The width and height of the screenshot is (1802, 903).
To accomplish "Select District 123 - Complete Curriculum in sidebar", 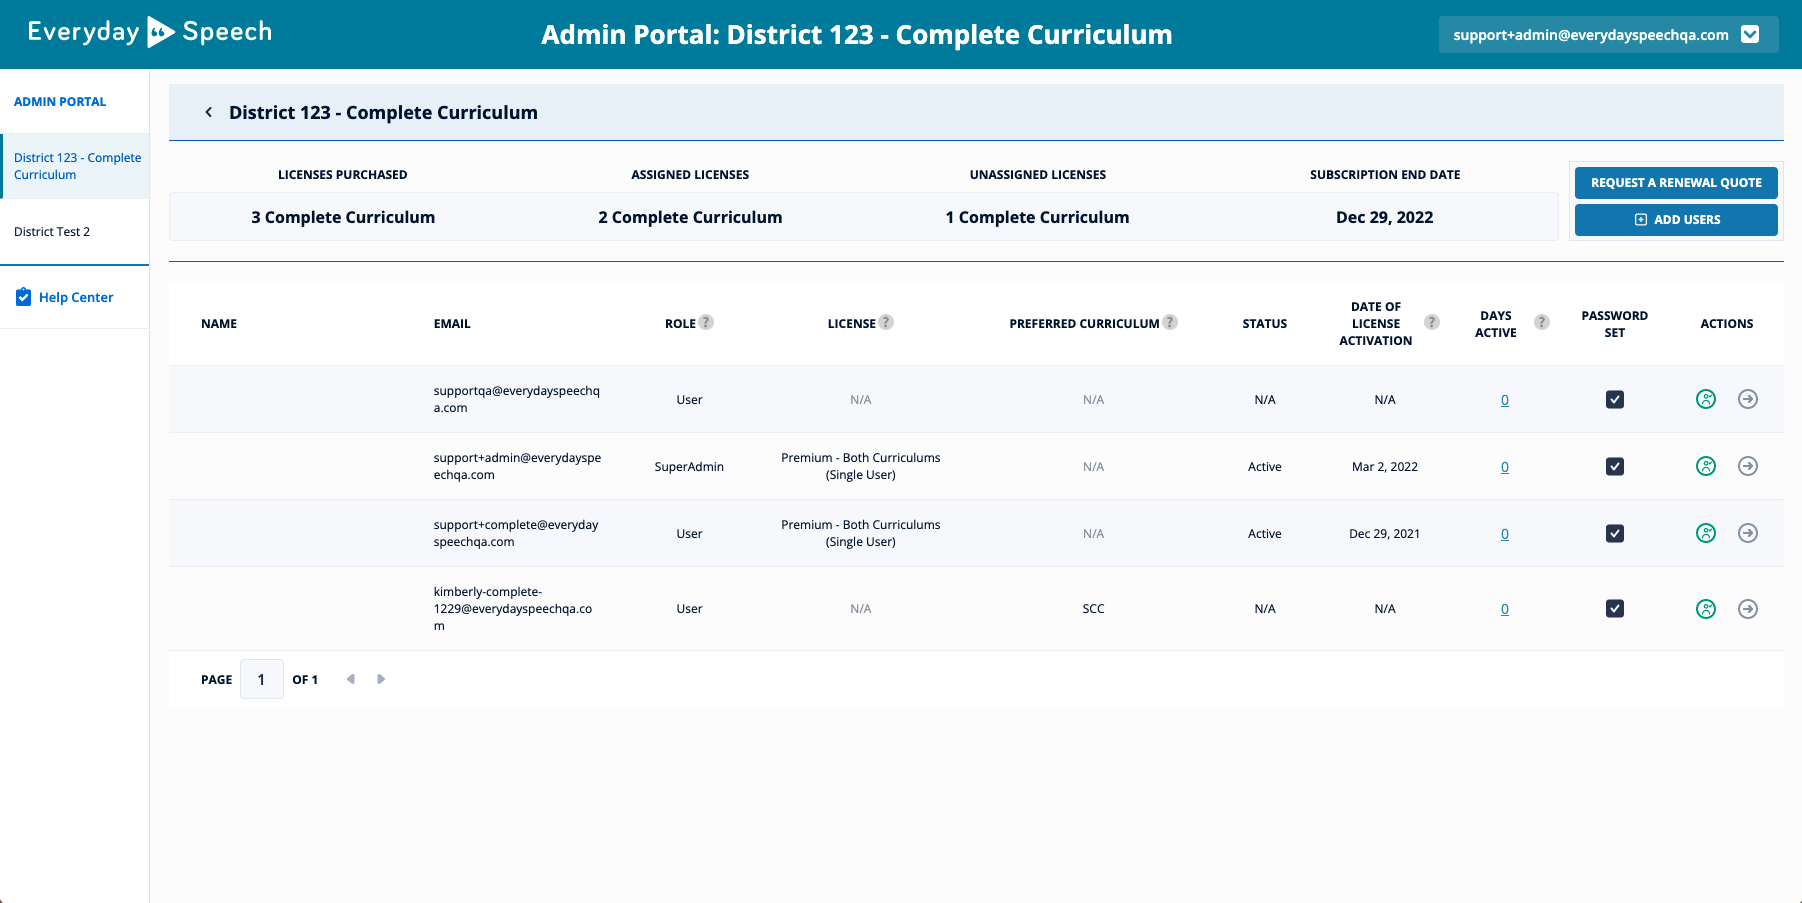I will click(76, 166).
